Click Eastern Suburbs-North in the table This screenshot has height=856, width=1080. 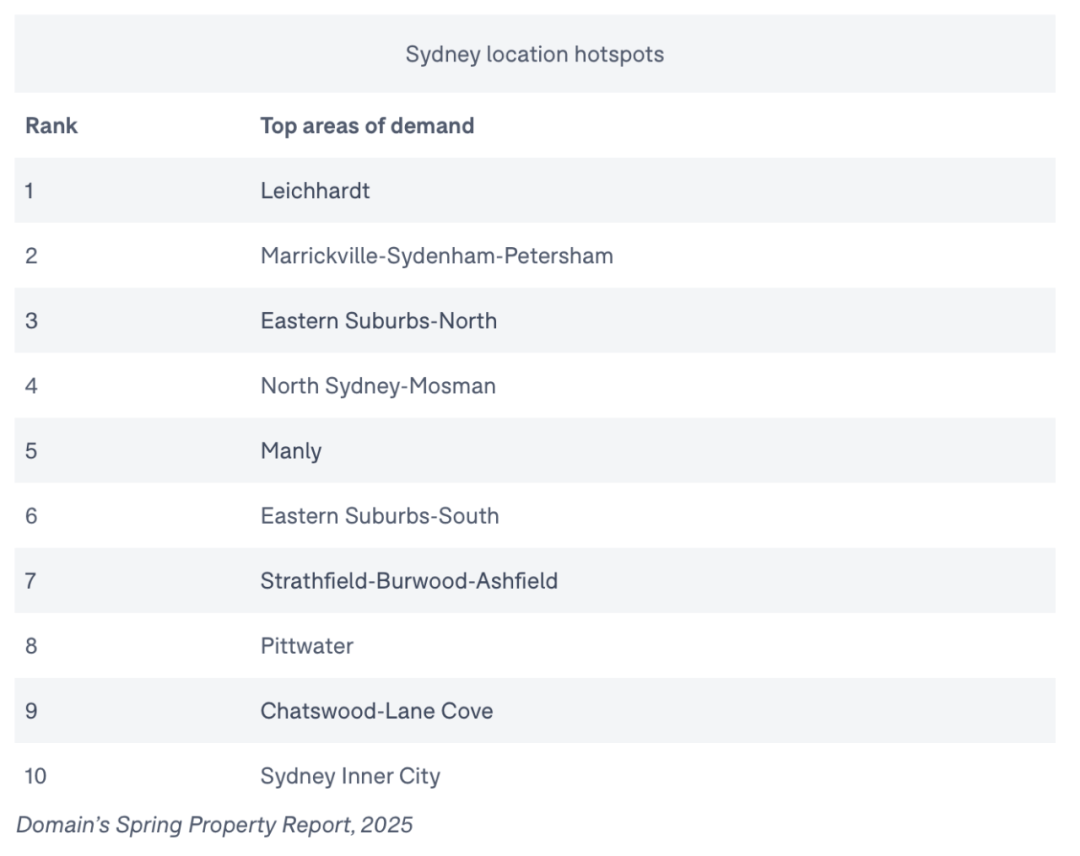378,321
